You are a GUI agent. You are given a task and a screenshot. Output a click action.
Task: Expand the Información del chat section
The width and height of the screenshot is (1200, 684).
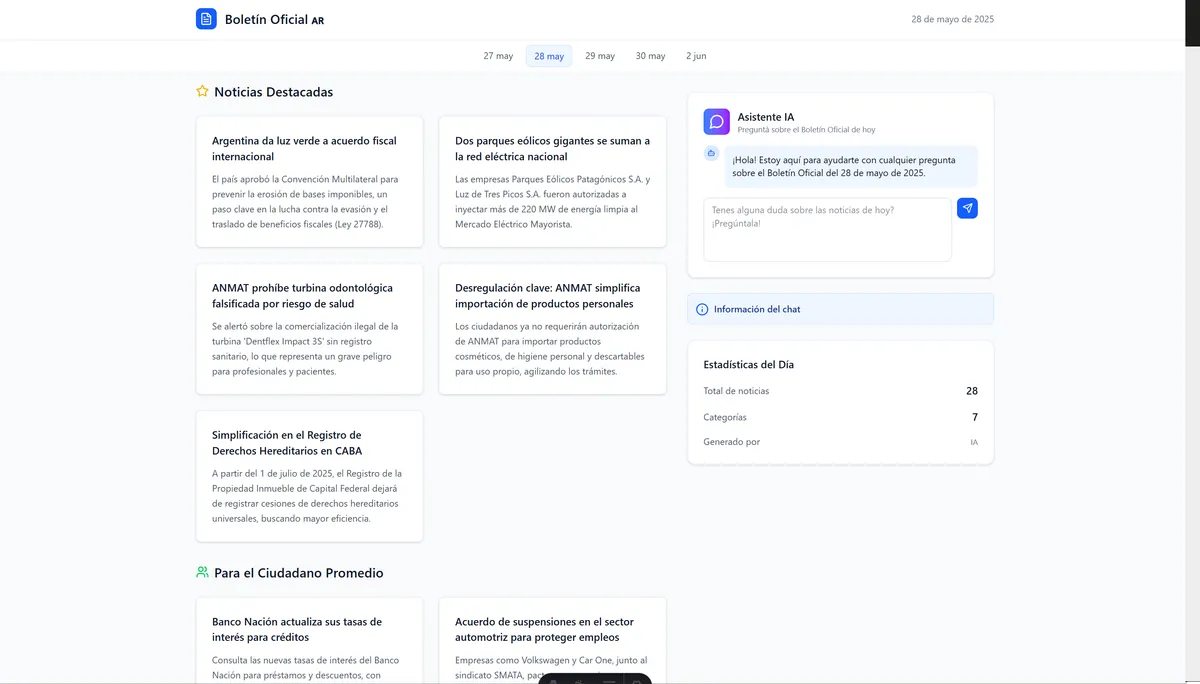tap(841, 309)
